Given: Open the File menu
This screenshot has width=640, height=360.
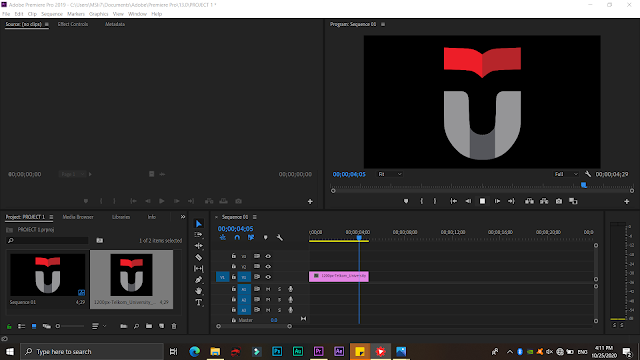Looking at the screenshot, I should [x=6, y=14].
